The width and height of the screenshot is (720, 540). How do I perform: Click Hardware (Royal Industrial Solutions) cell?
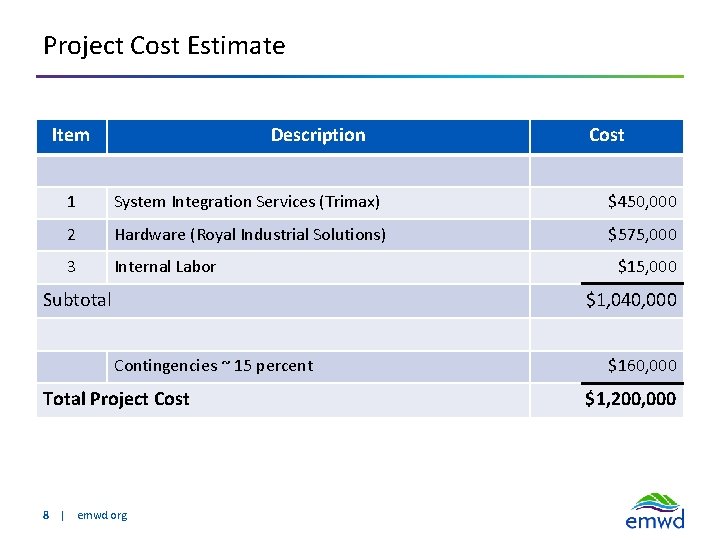tap(318, 235)
